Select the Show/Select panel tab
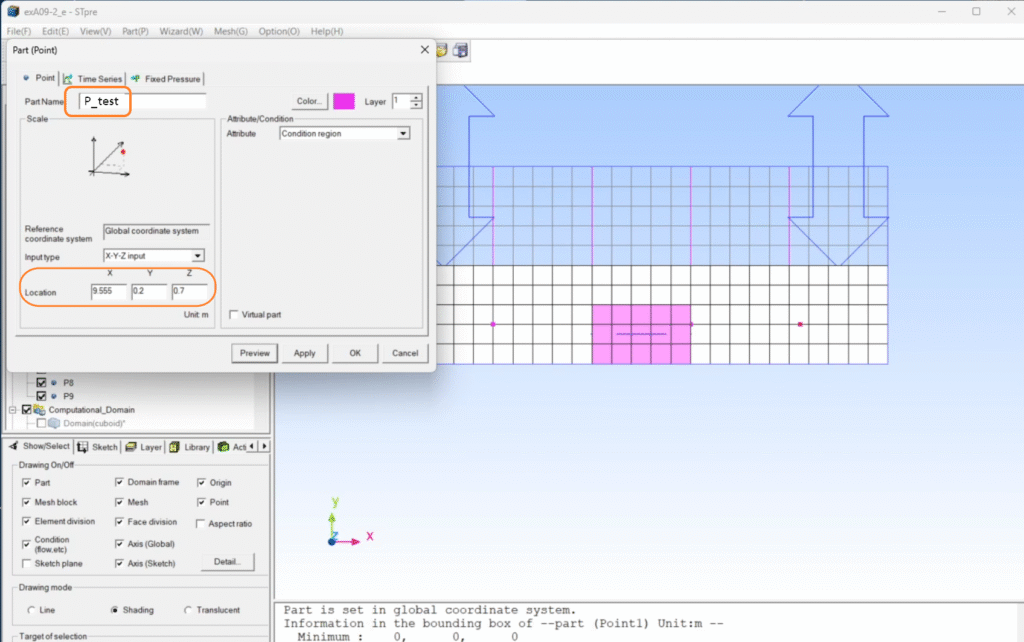This screenshot has width=1024, height=642. click(x=39, y=446)
